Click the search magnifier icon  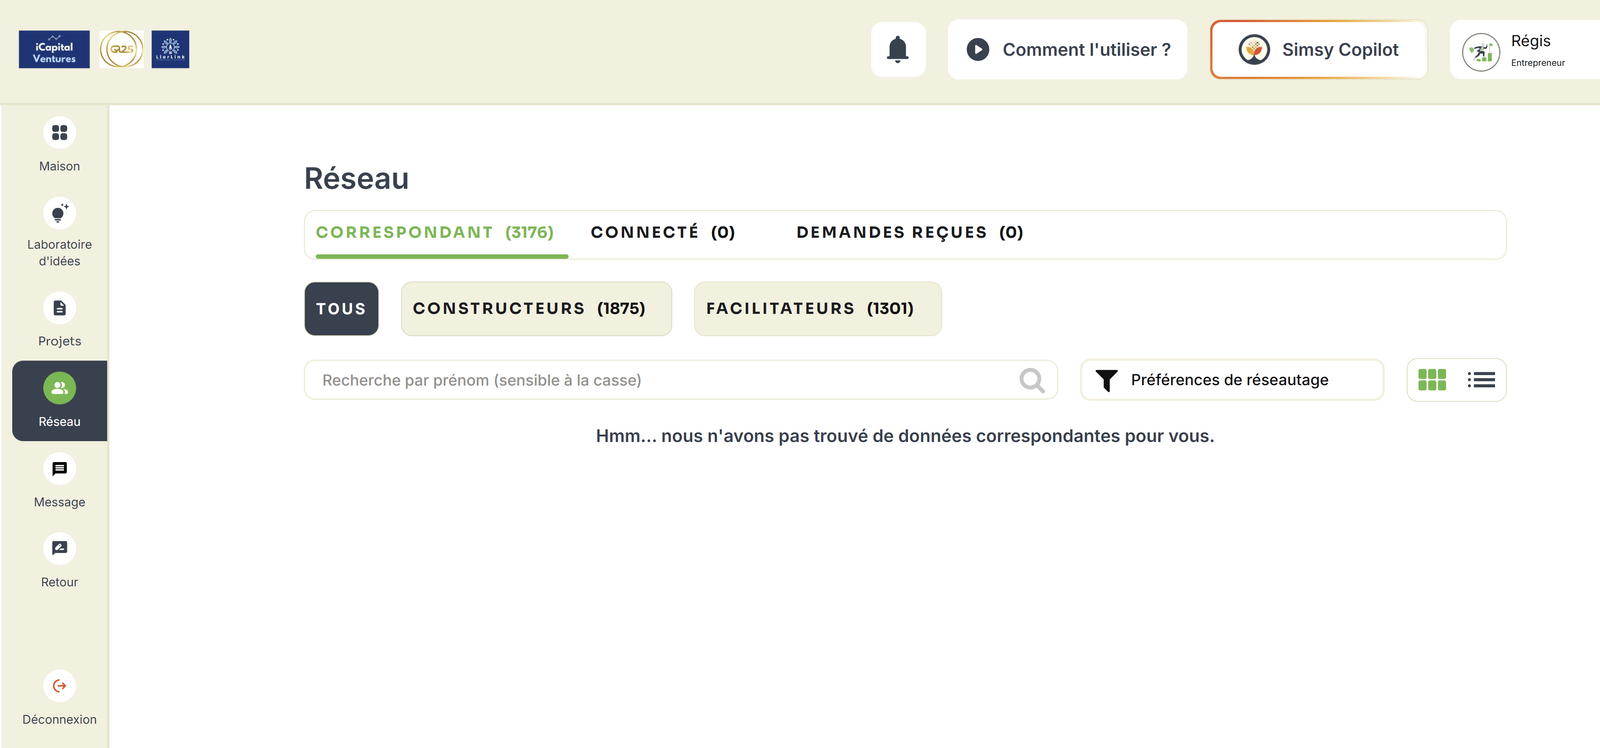(1032, 380)
